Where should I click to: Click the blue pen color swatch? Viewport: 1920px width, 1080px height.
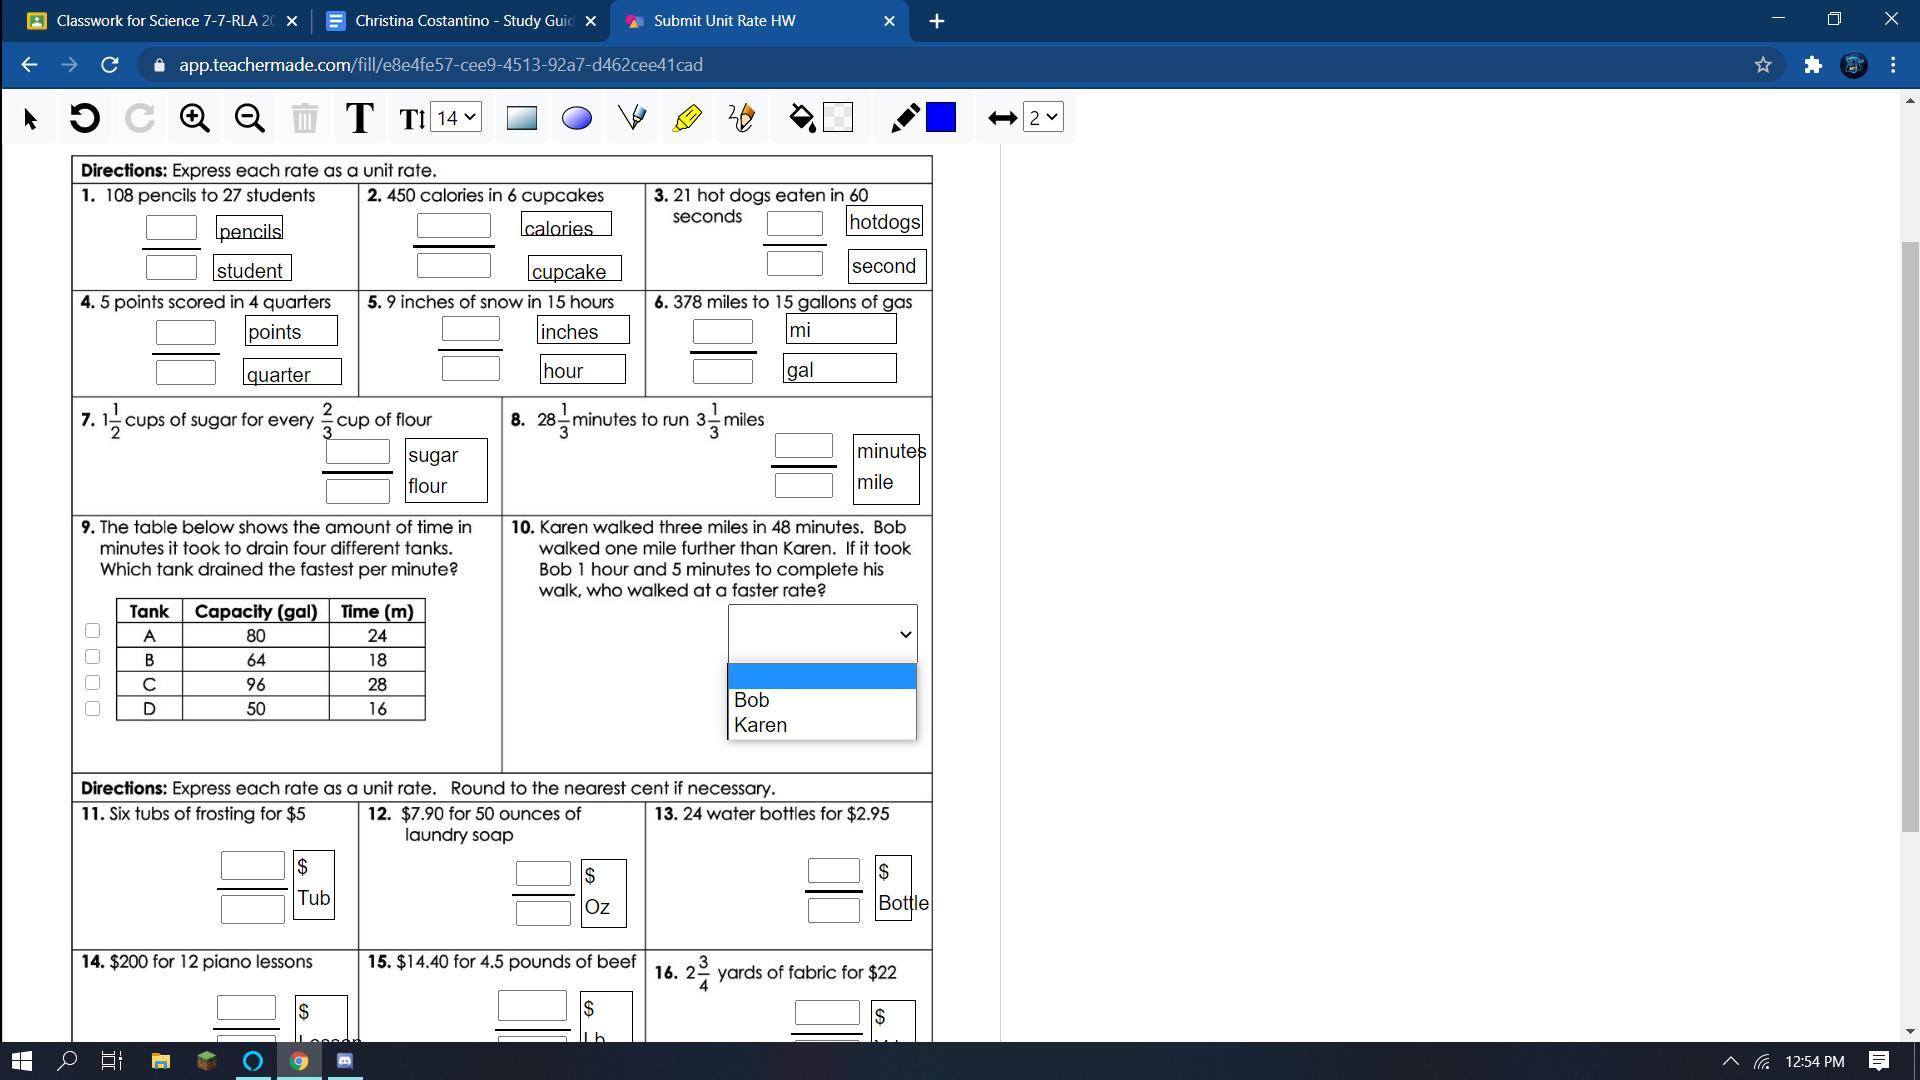(941, 118)
